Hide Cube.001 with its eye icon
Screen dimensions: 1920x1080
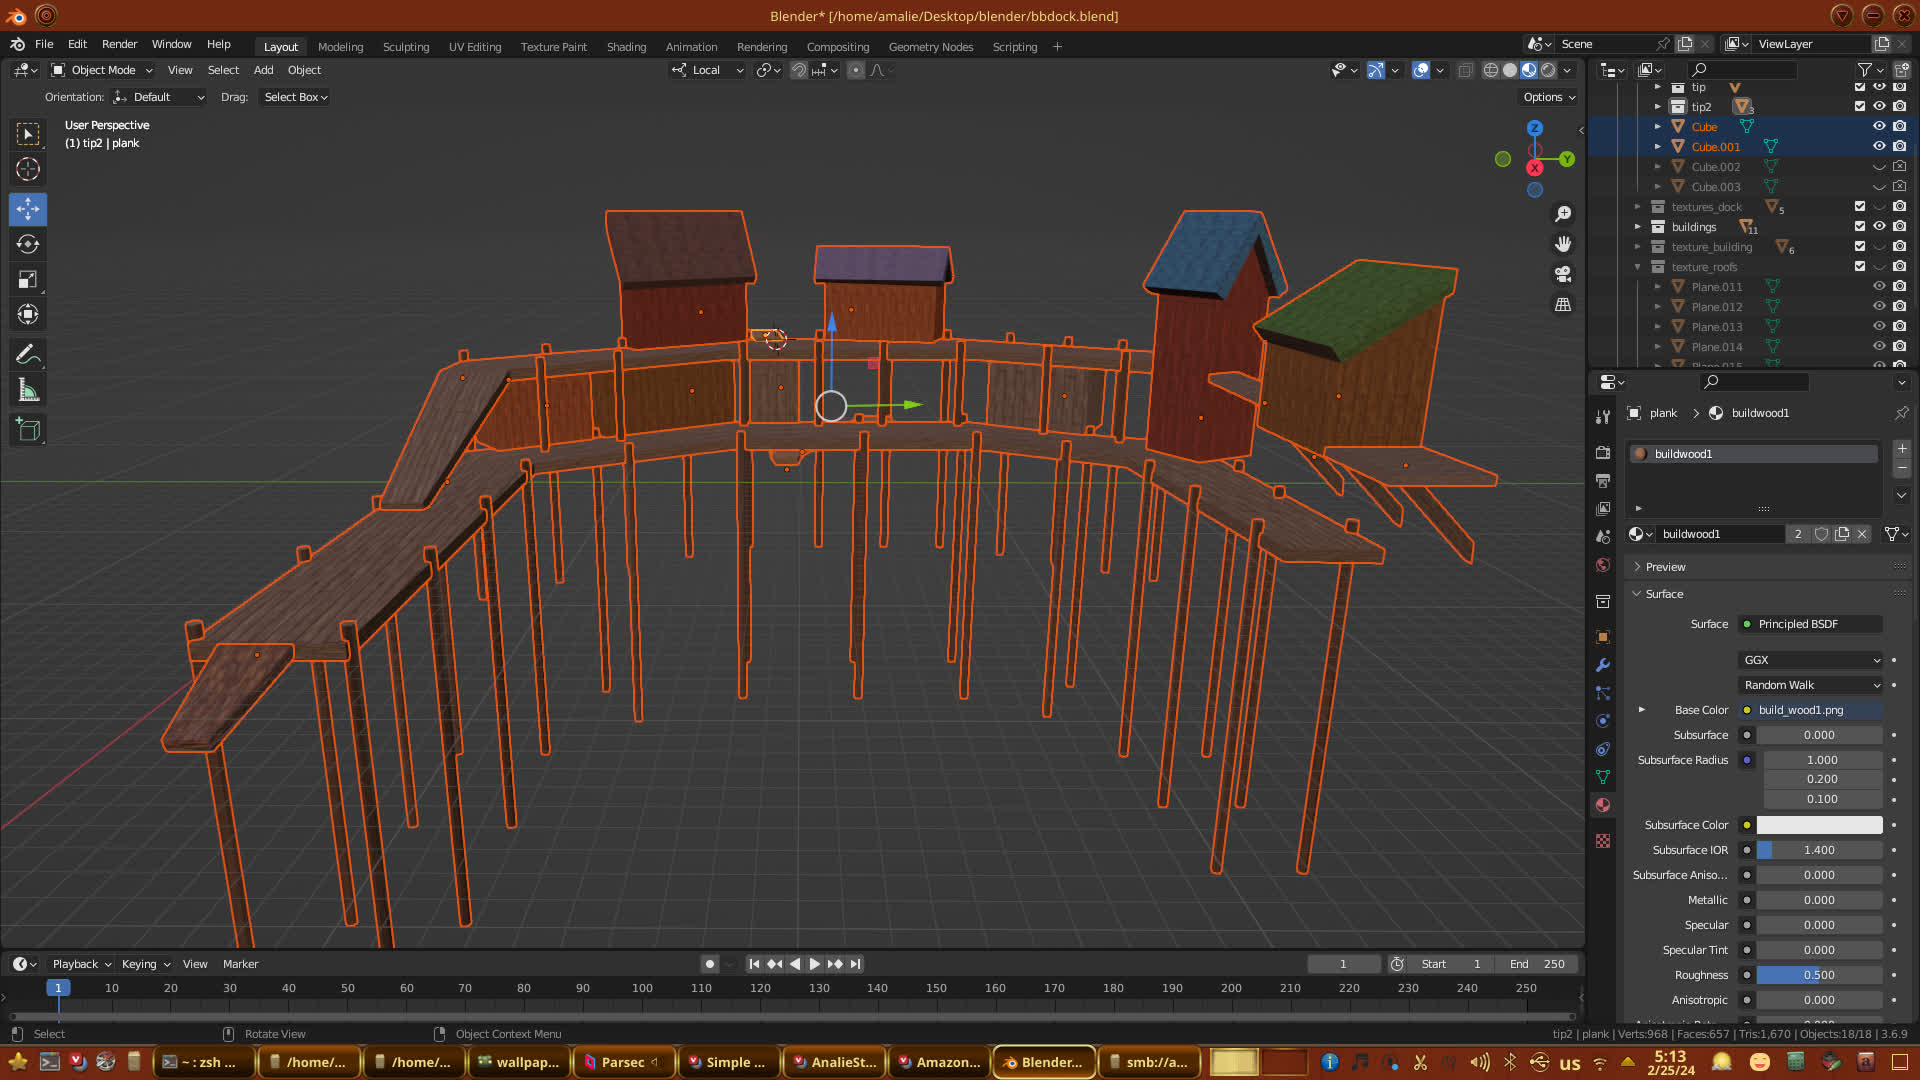click(1879, 146)
